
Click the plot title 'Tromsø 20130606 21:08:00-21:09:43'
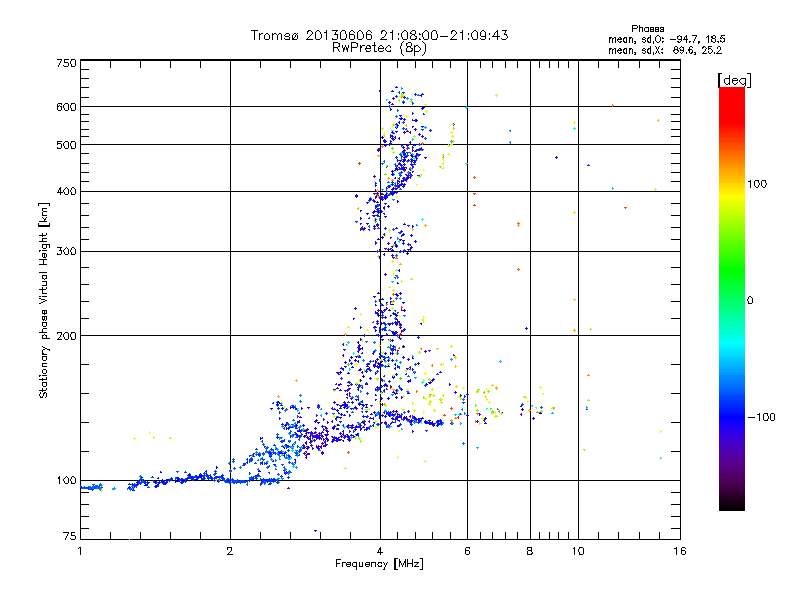(379, 35)
